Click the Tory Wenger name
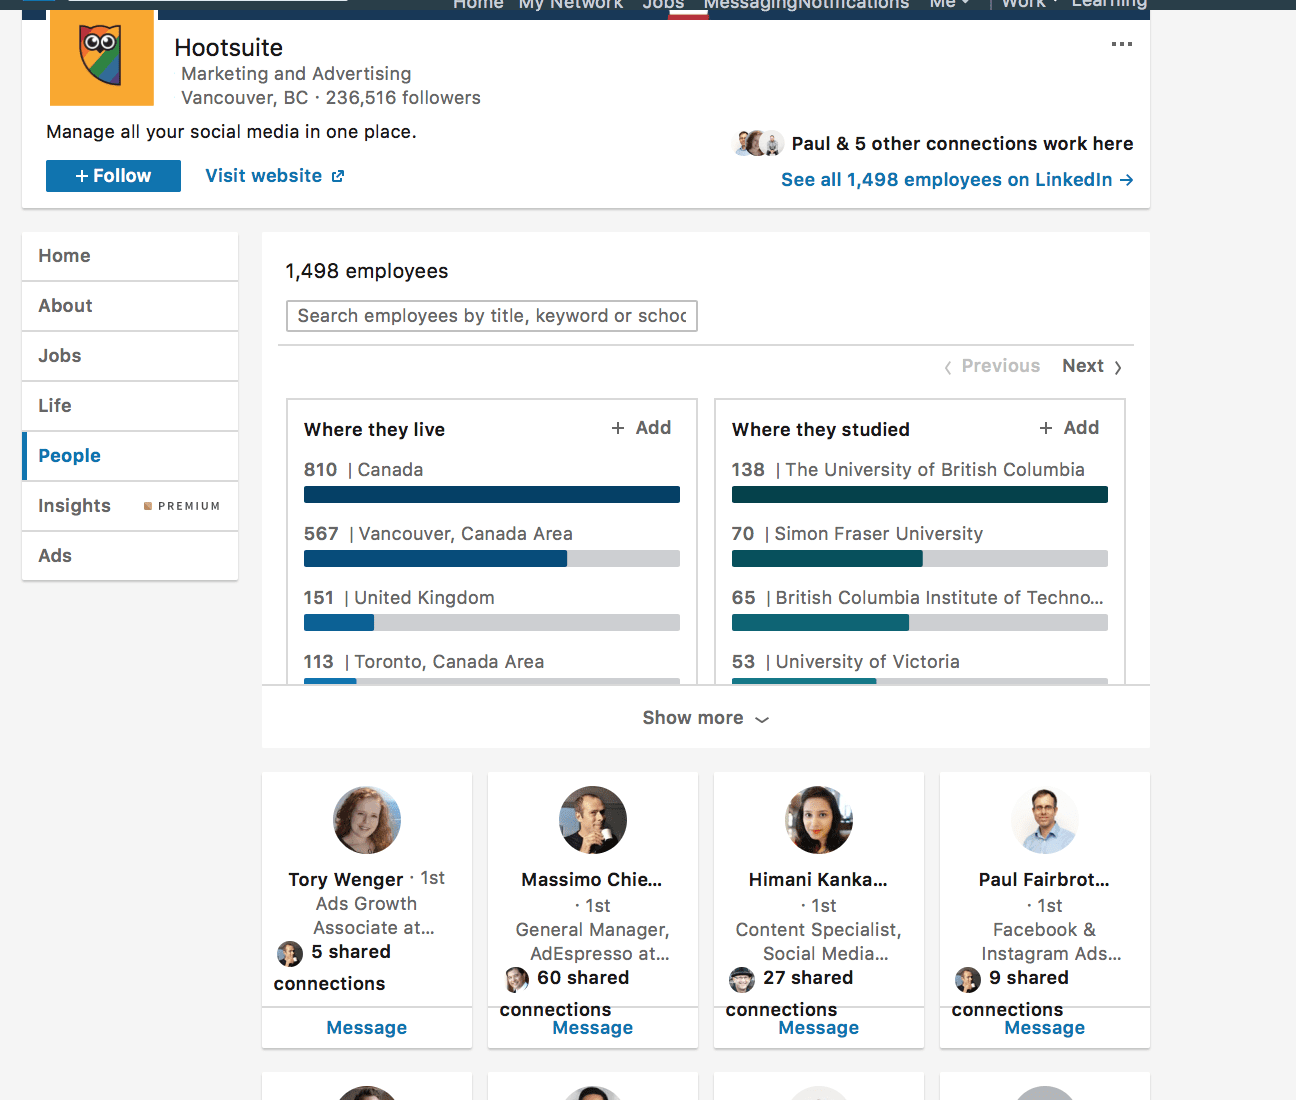The width and height of the screenshot is (1296, 1100). tap(346, 880)
